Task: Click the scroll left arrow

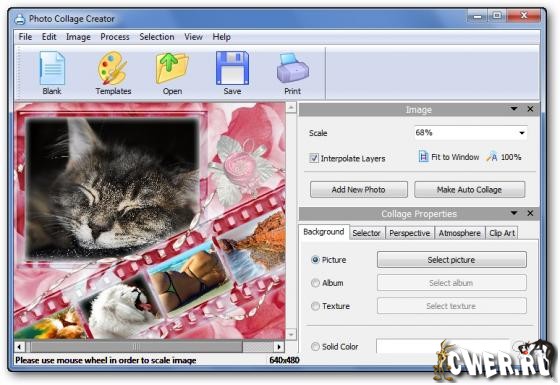Action: point(20,347)
